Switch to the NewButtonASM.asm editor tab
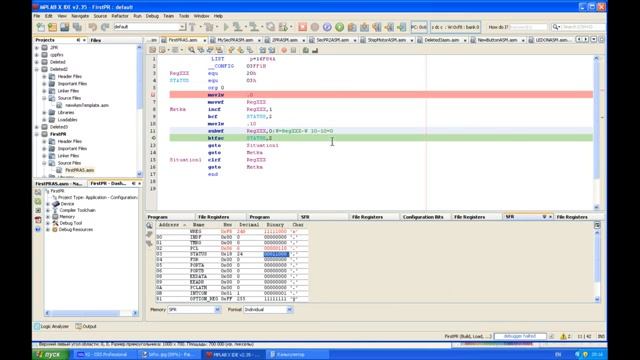Image resolution: width=640 pixels, height=360 pixels. (x=497, y=40)
